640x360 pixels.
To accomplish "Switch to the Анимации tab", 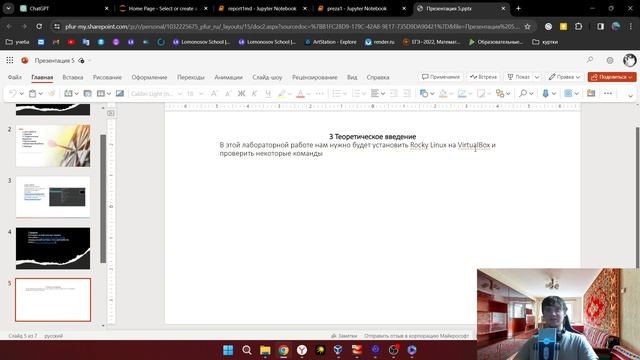I will pos(228,77).
